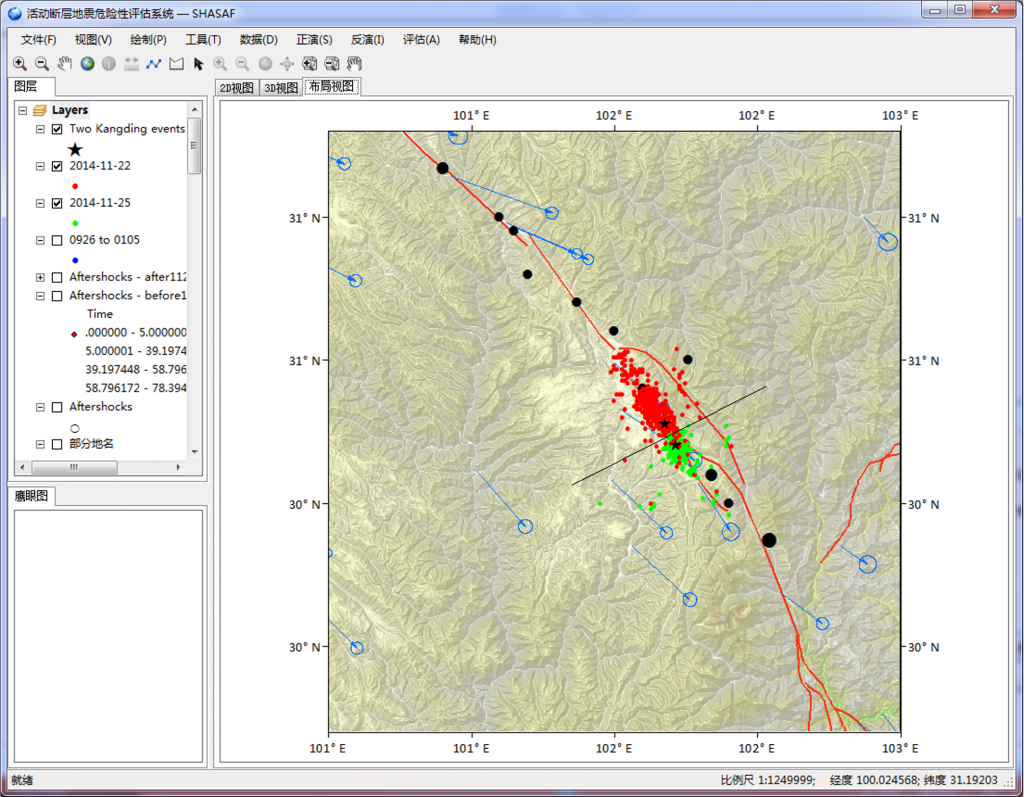Select the zoom in magnifier tool
Viewport: 1024px width, 797px height.
pyautogui.click(x=19, y=64)
